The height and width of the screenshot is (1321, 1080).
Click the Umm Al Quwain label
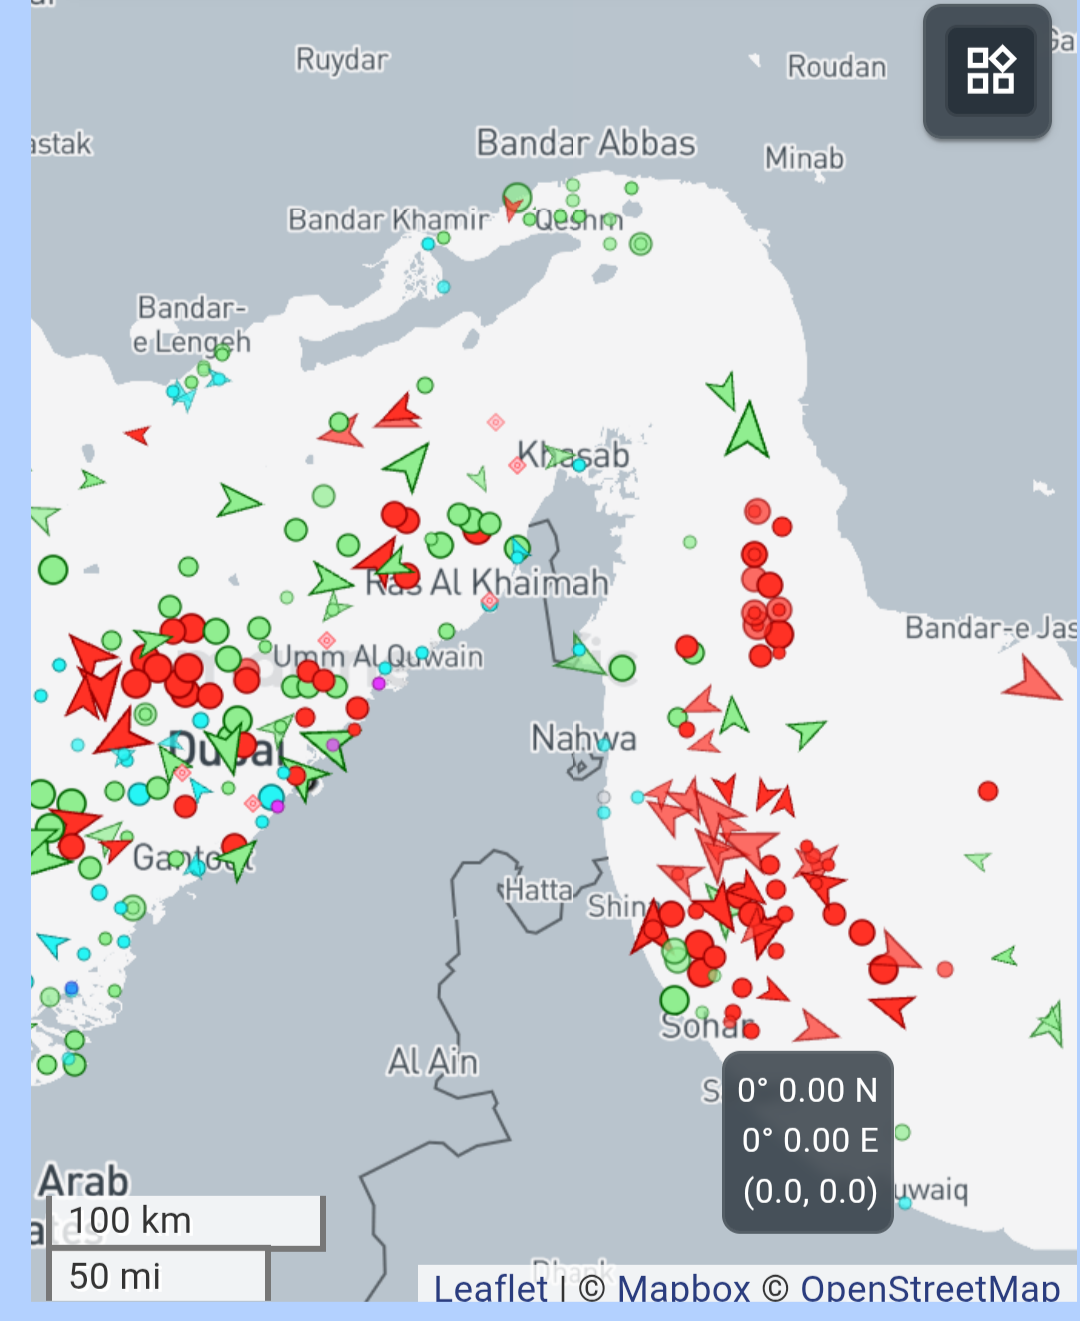(378, 656)
